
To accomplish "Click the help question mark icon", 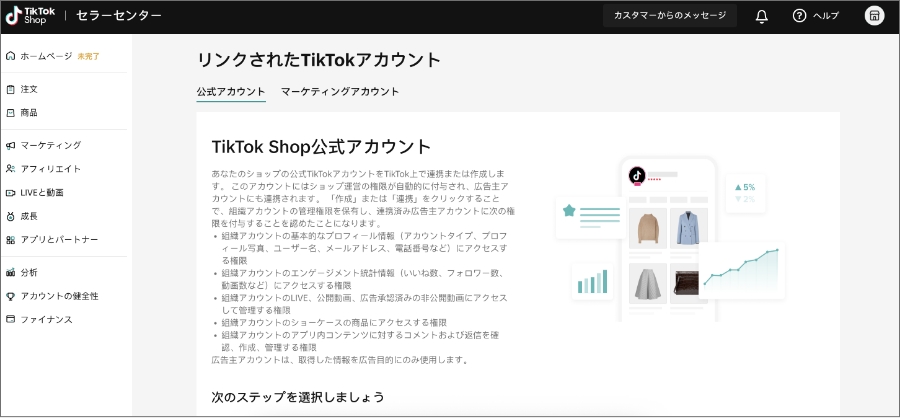I will (x=799, y=16).
